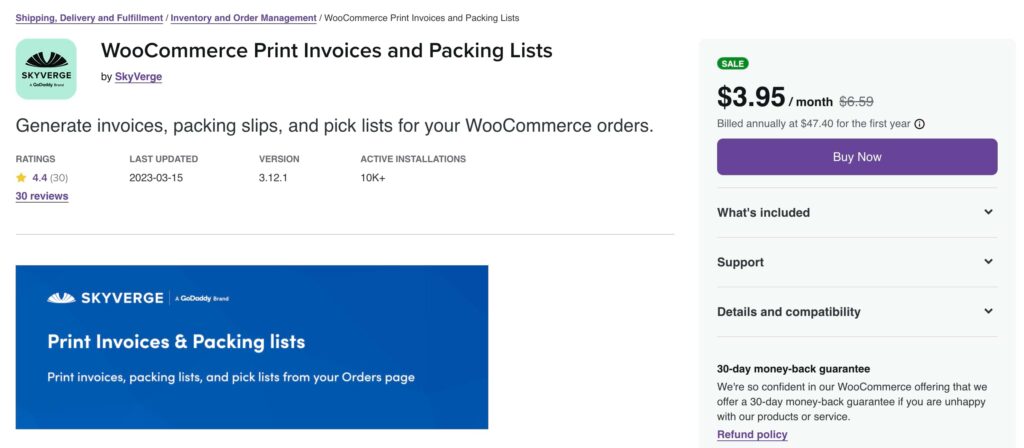The image size is (1024, 448).
Task: Open Shipping, Delivery and Fulfillment breadcrumb
Action: [x=89, y=18]
